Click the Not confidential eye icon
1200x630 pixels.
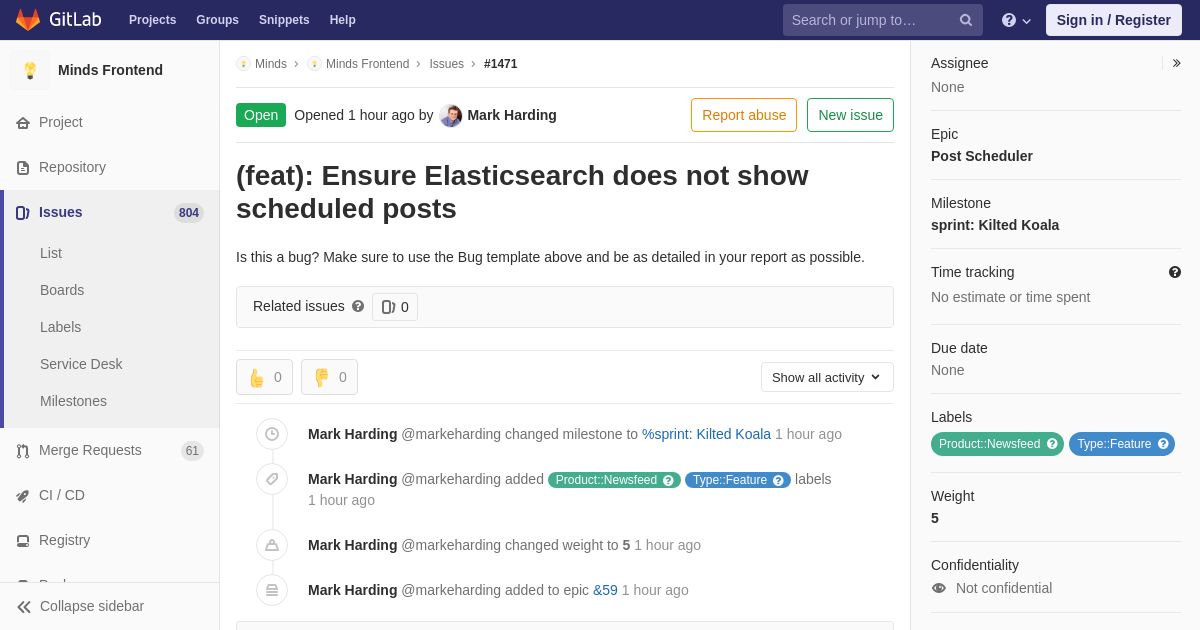pyautogui.click(x=939, y=588)
